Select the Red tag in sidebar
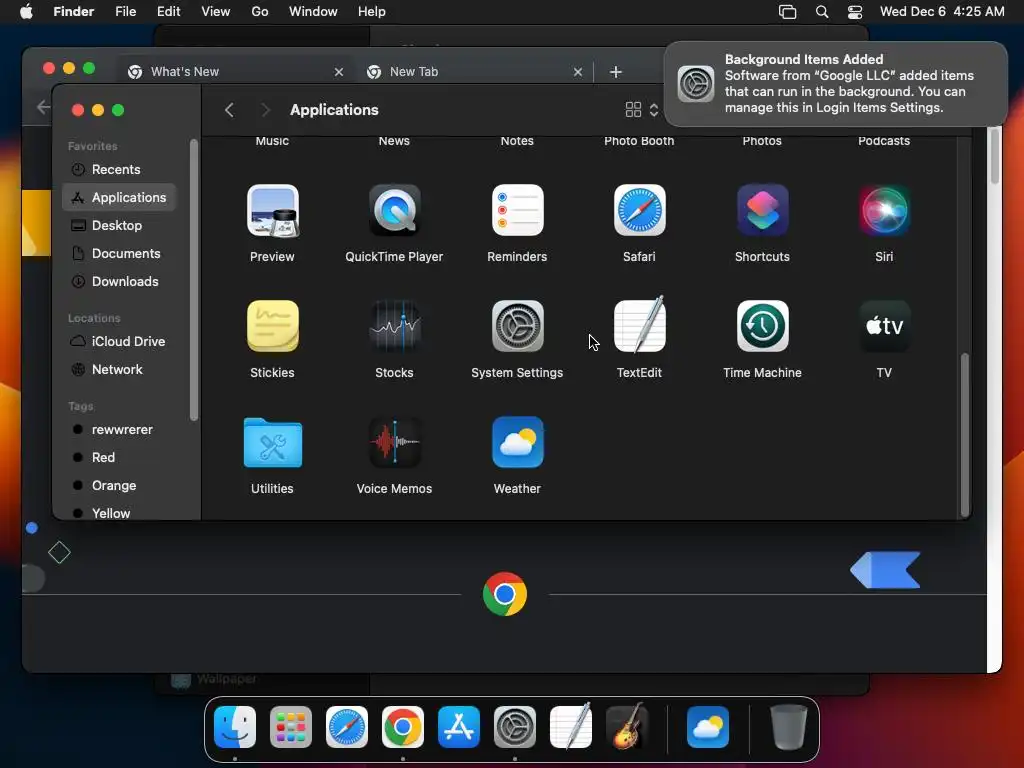The width and height of the screenshot is (1024, 768). click(120, 458)
